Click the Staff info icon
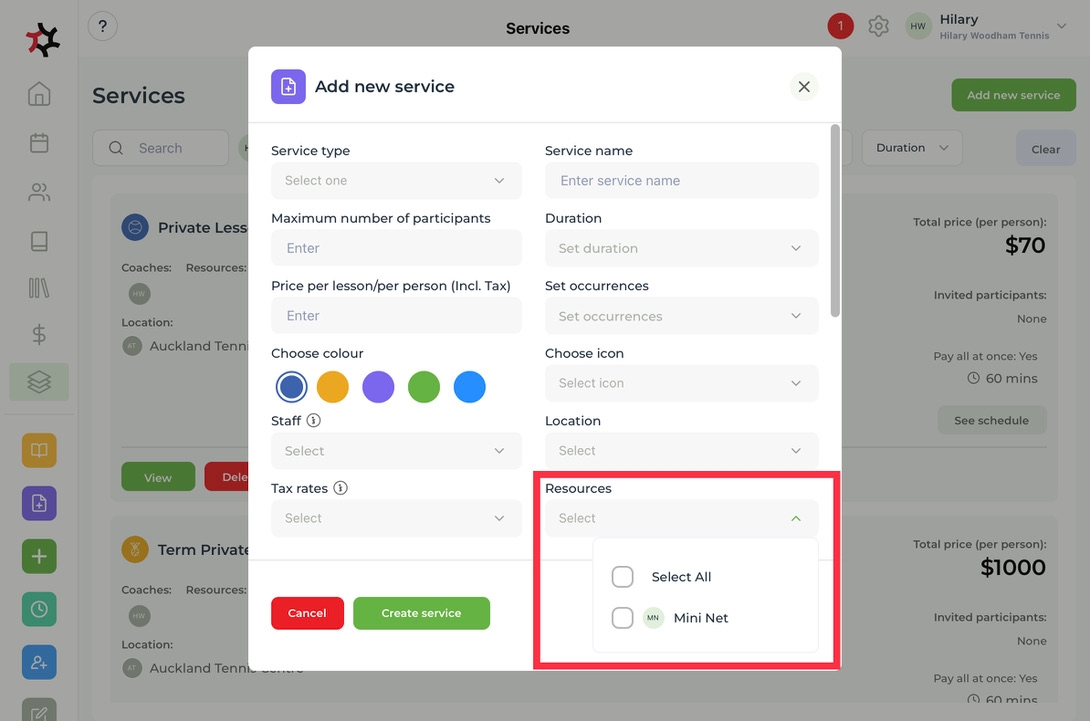This screenshot has height=721, width=1090. 314,421
